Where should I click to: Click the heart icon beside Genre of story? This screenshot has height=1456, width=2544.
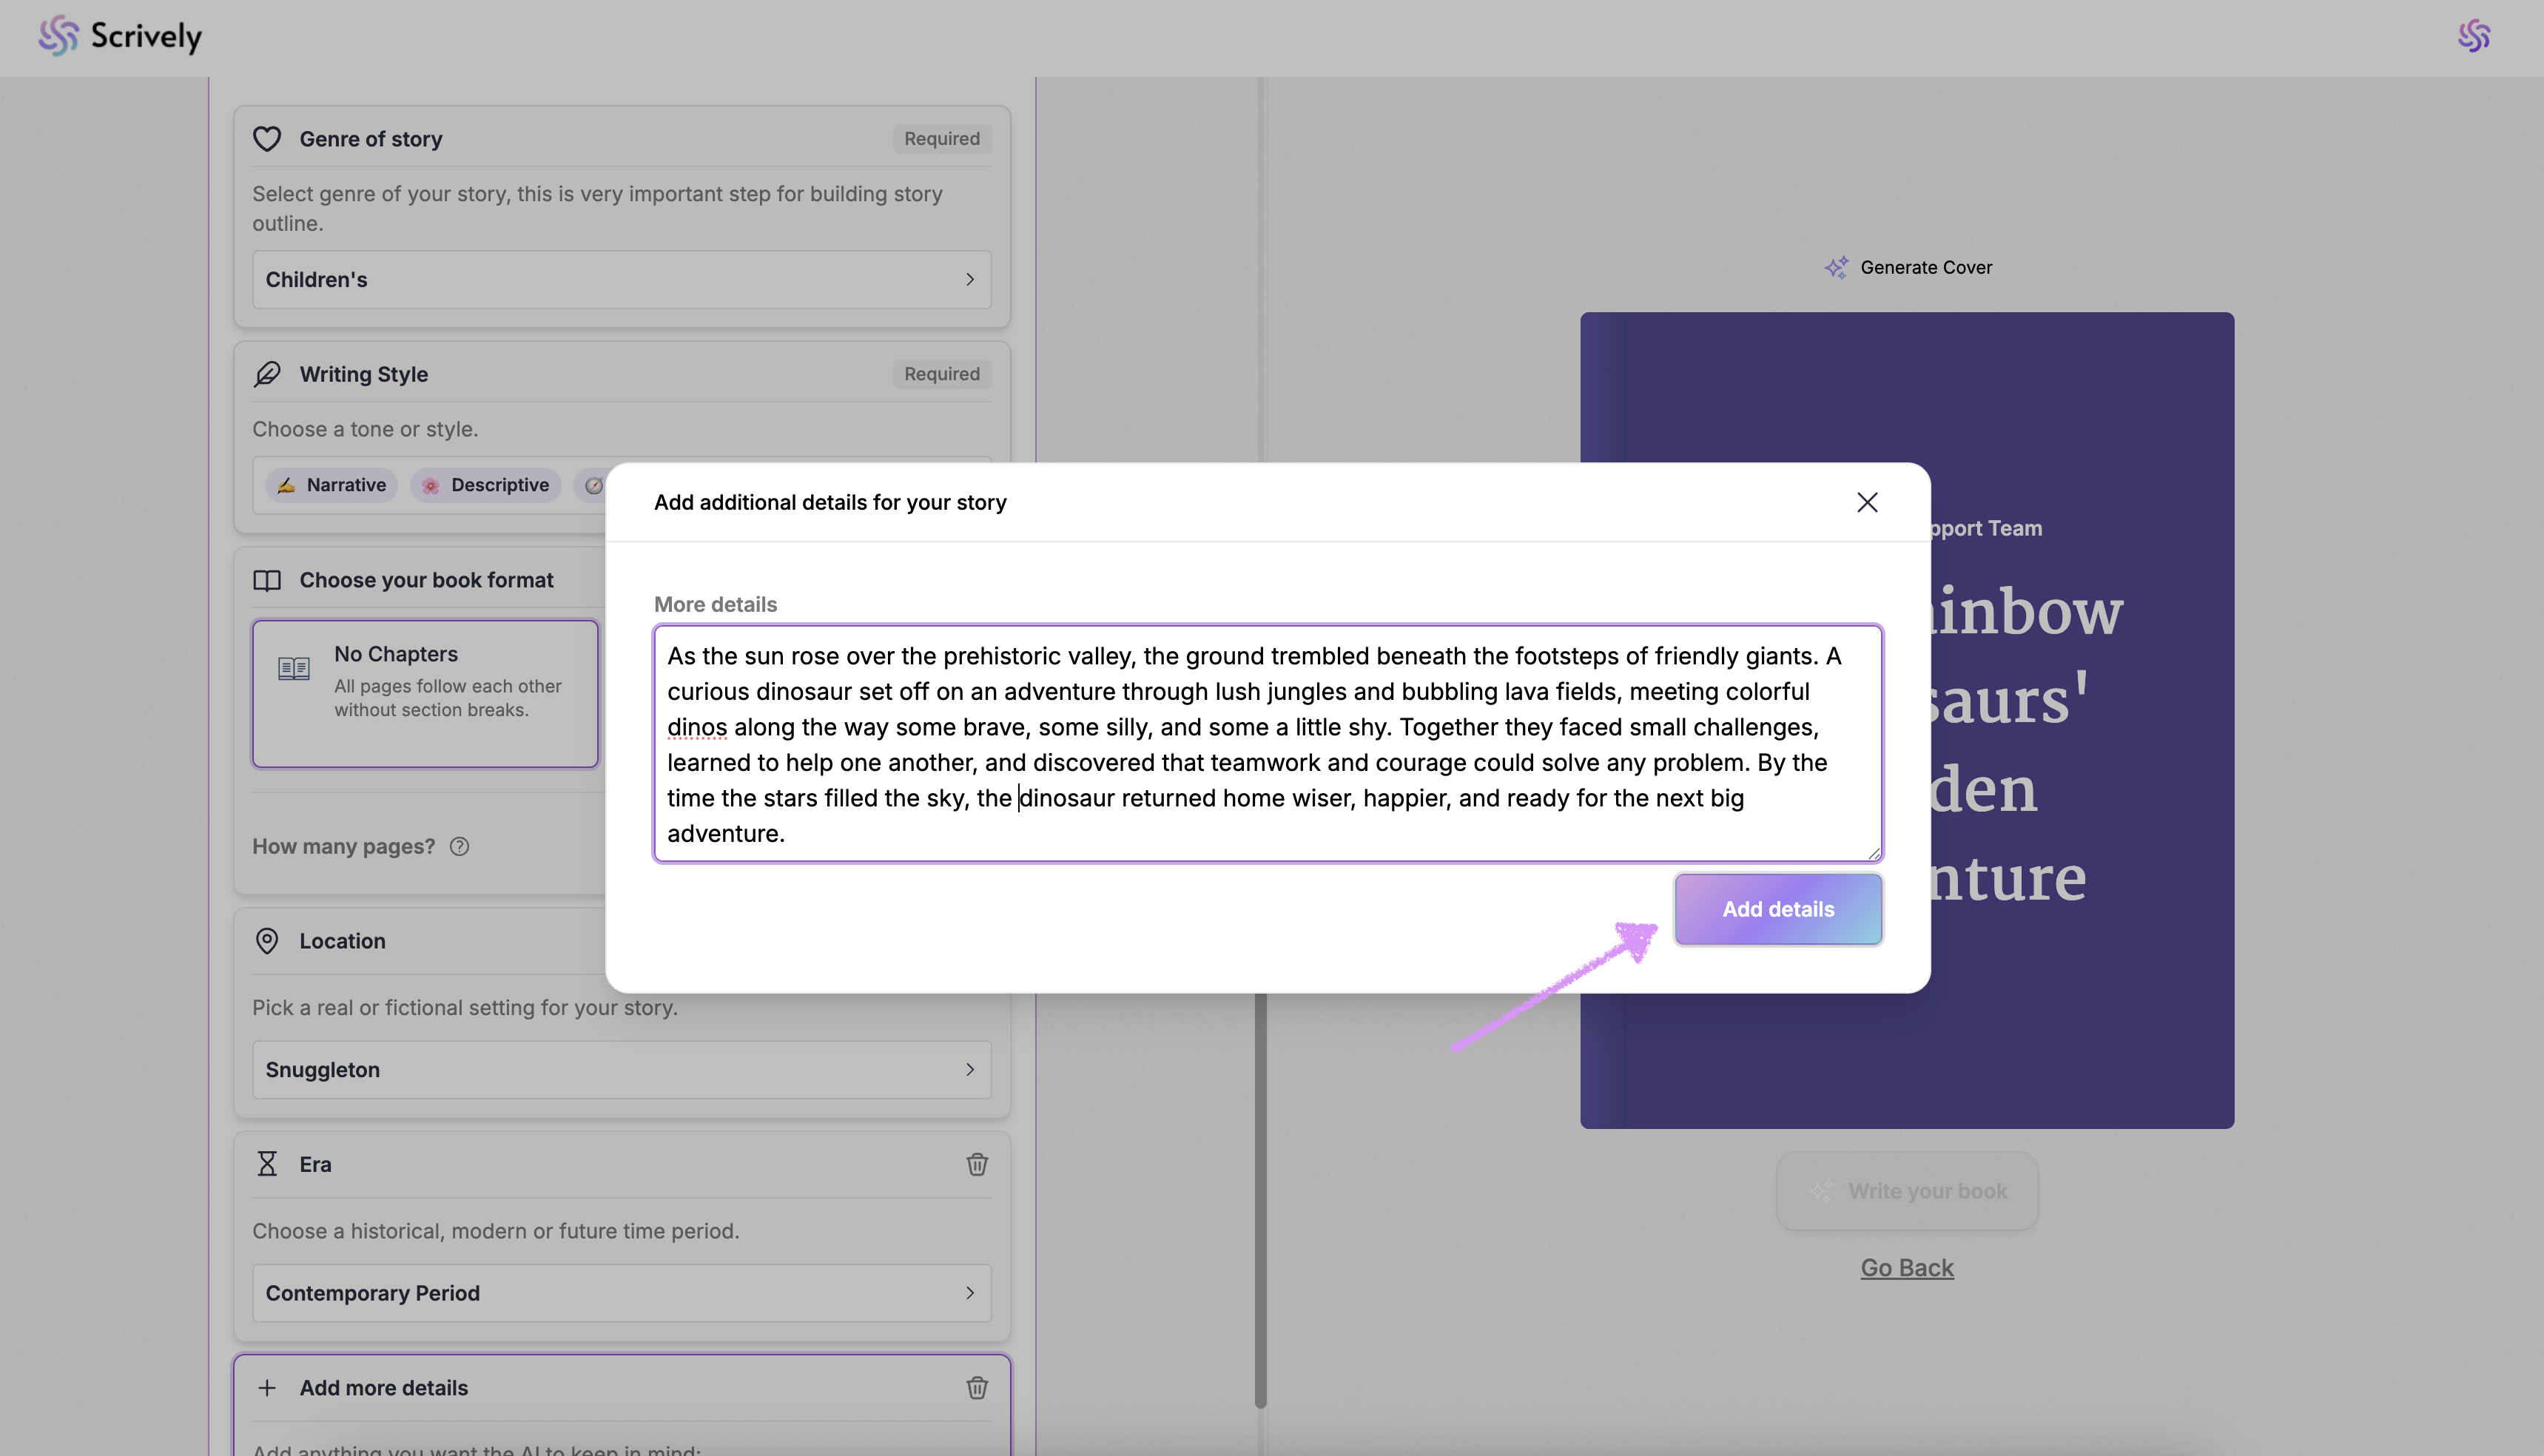point(267,139)
